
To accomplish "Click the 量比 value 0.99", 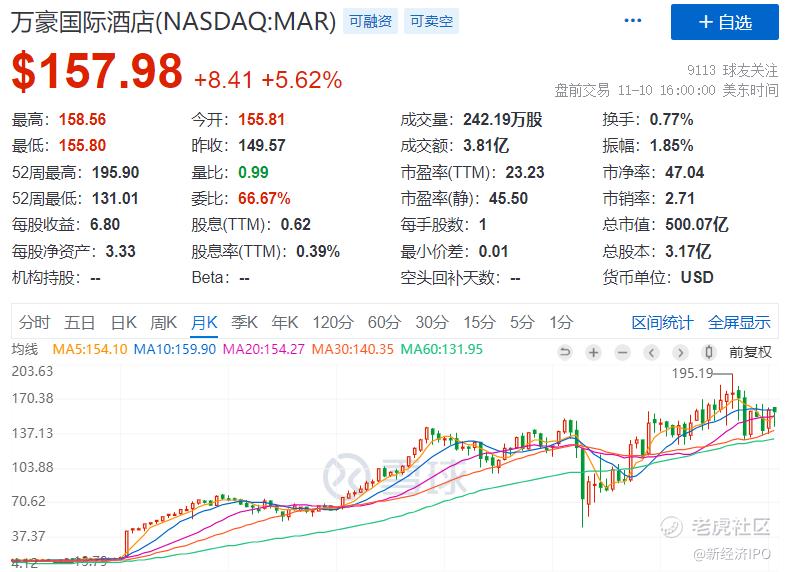I will click(253, 172).
